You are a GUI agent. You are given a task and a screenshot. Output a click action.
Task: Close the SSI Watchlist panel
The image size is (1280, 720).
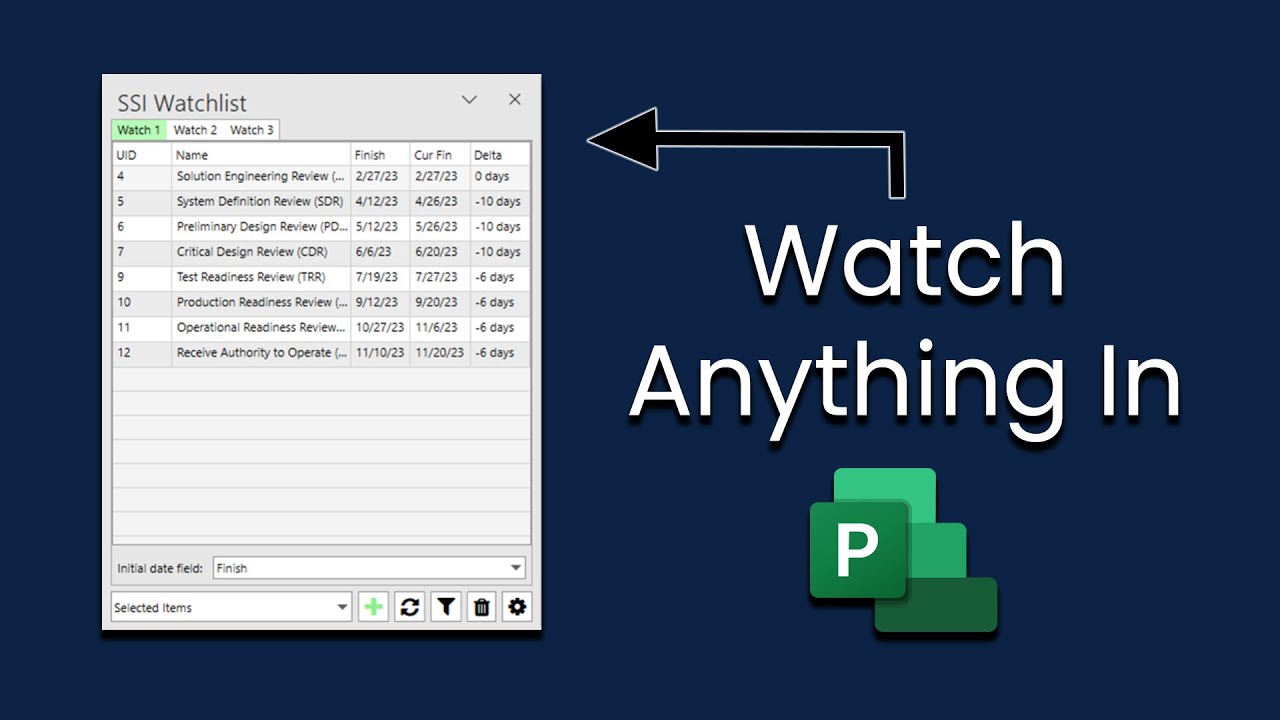pyautogui.click(x=515, y=99)
